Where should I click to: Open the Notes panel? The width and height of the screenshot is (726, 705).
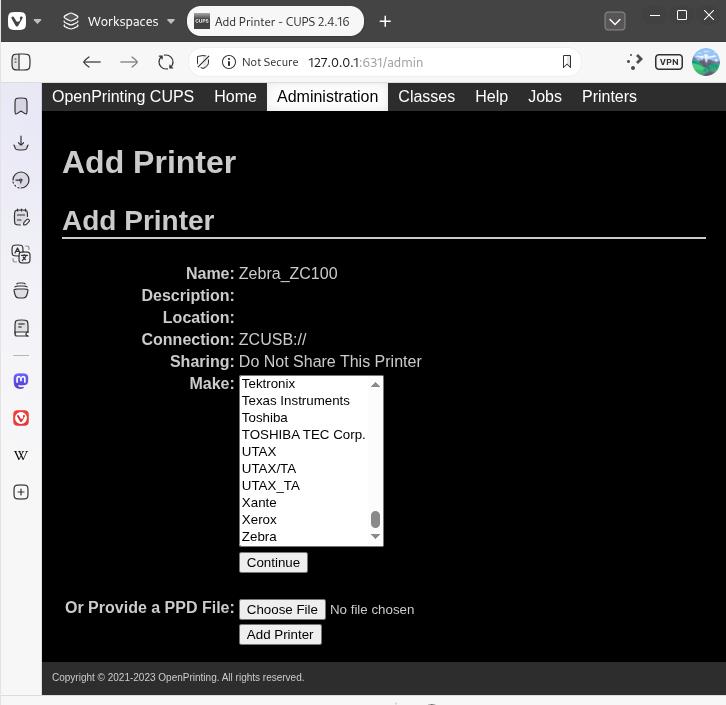click(21, 217)
